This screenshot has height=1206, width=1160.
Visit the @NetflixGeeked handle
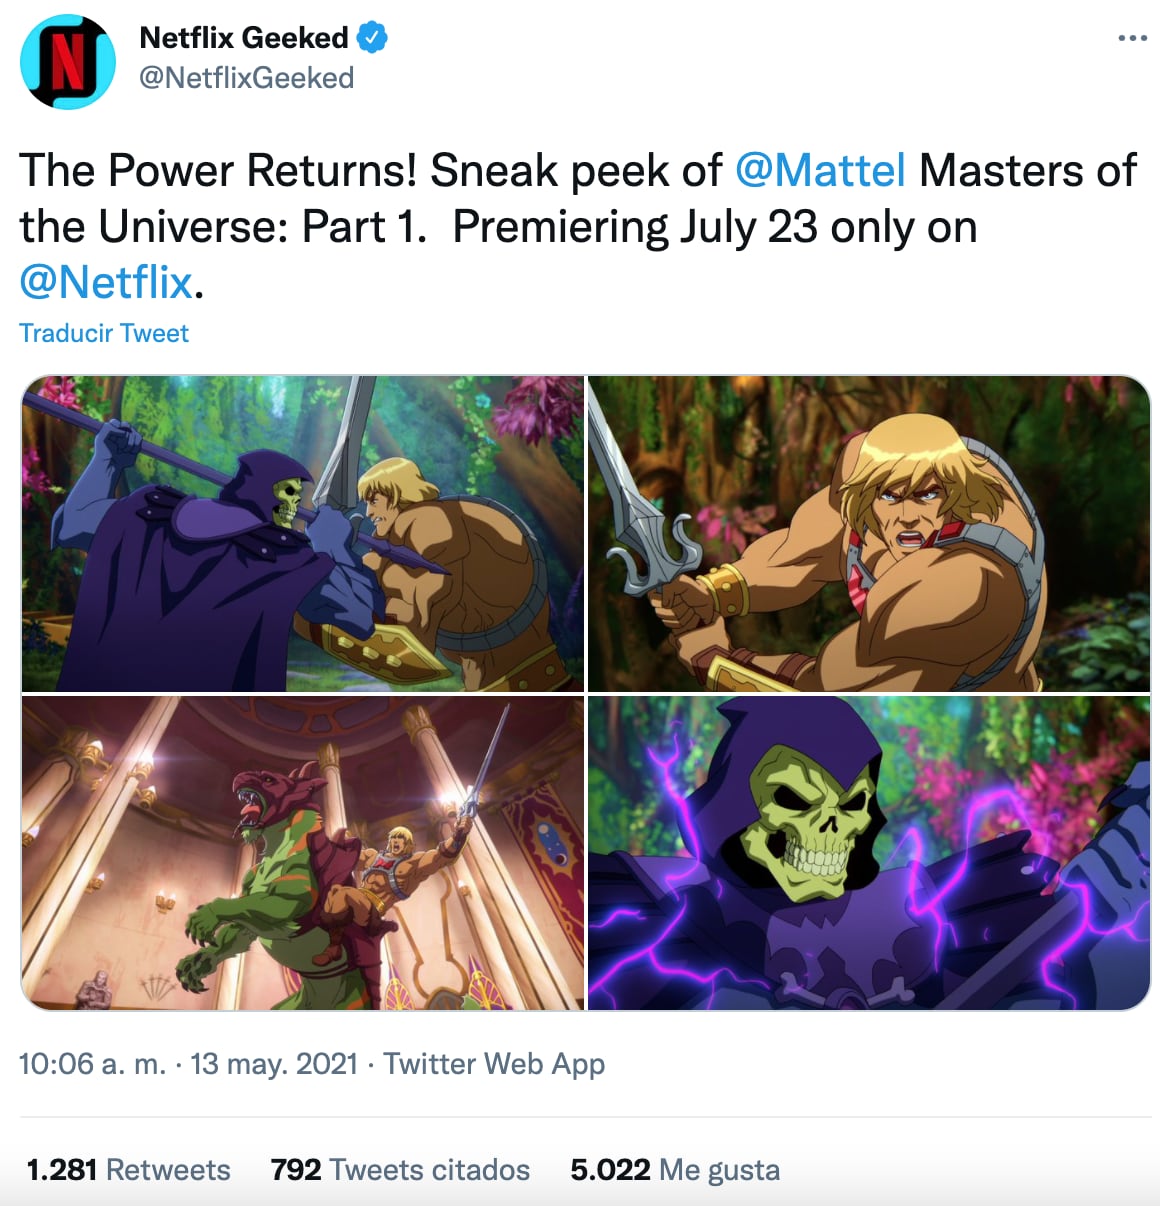[247, 78]
